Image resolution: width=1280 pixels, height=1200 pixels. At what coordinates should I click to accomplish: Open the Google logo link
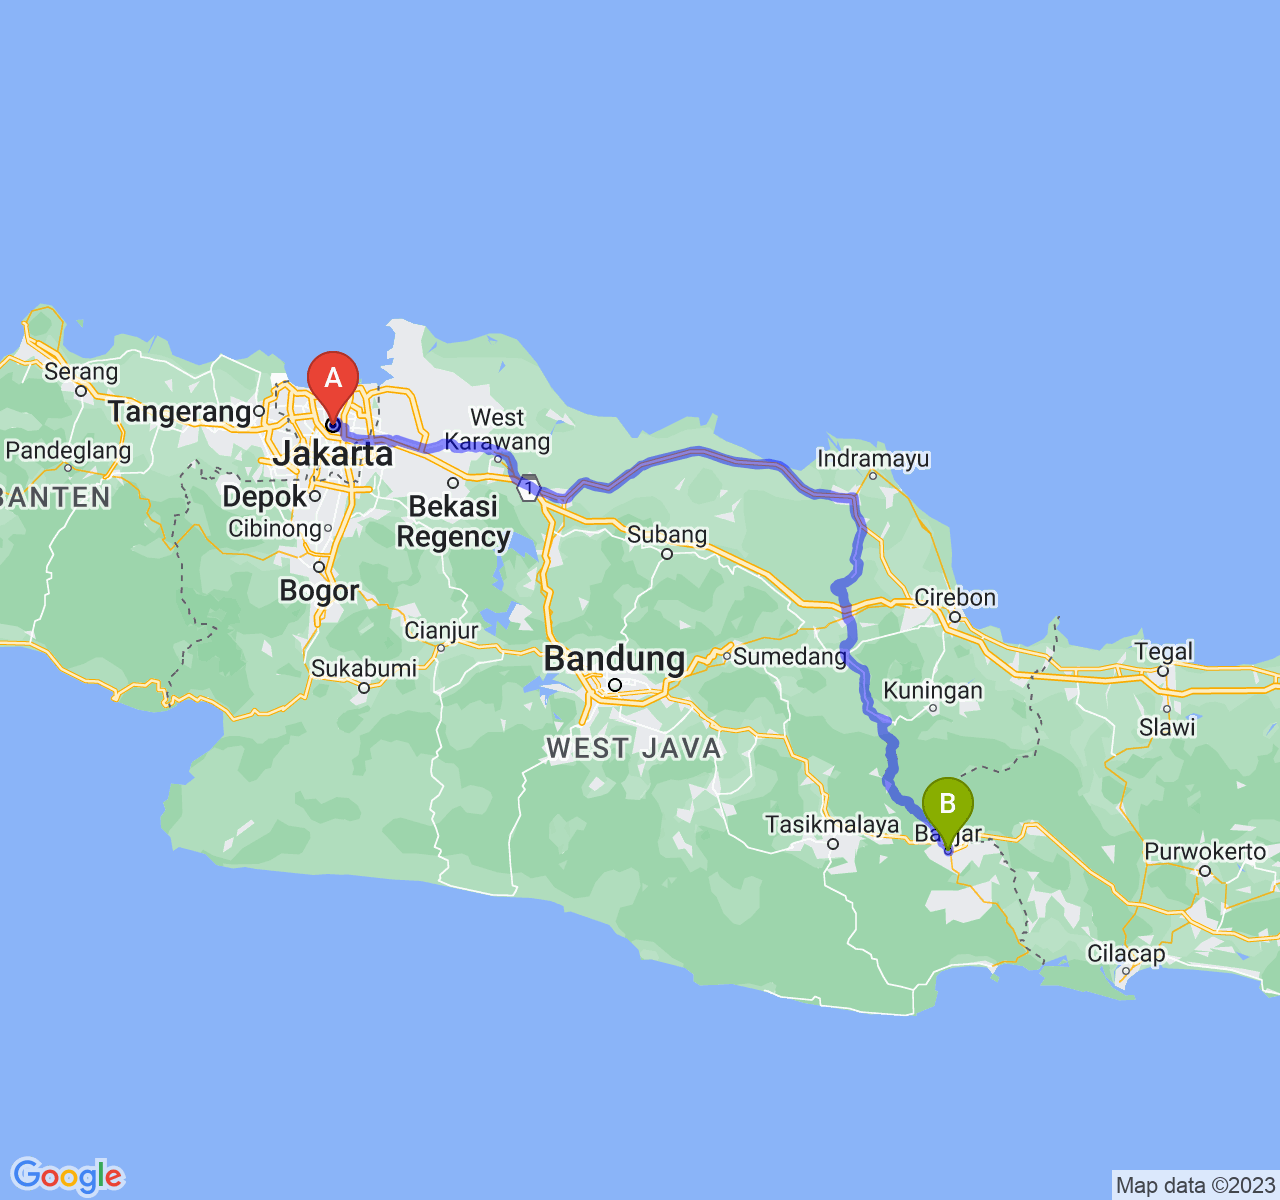(x=67, y=1176)
